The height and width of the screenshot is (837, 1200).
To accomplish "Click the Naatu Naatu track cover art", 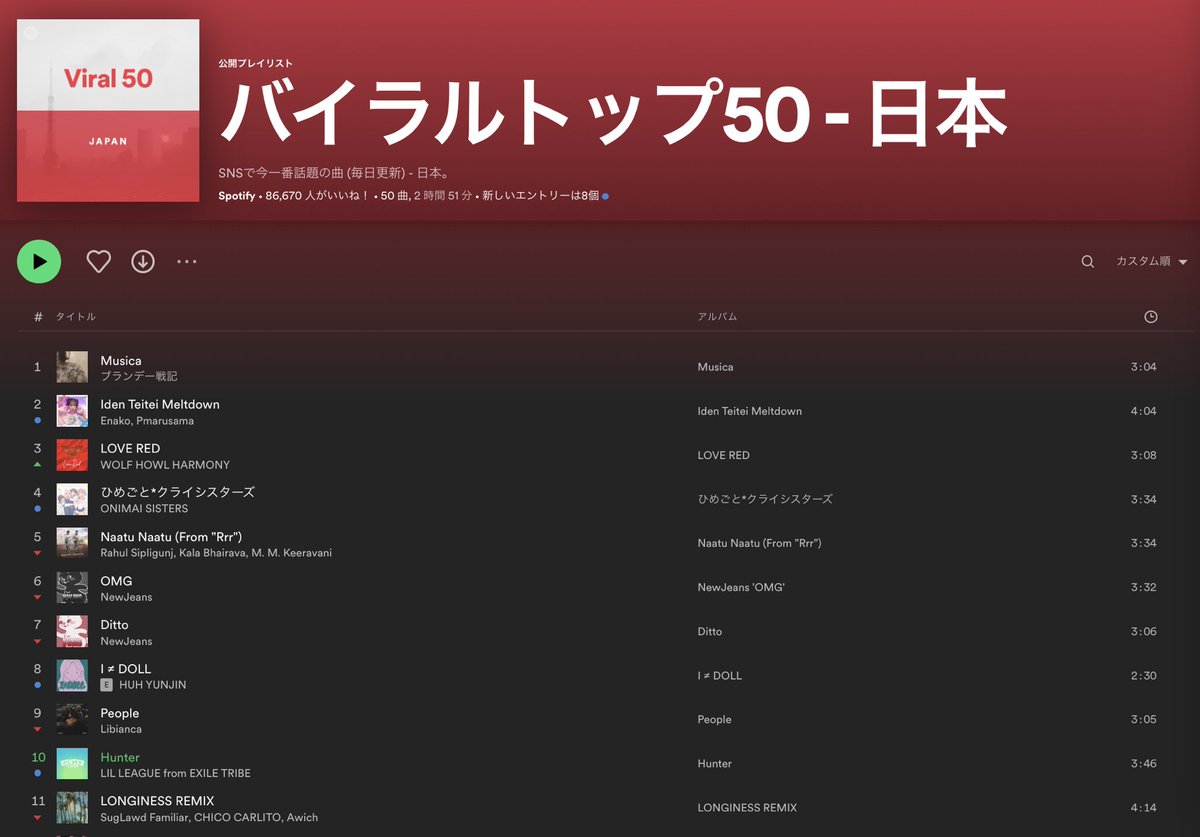I will [72, 543].
